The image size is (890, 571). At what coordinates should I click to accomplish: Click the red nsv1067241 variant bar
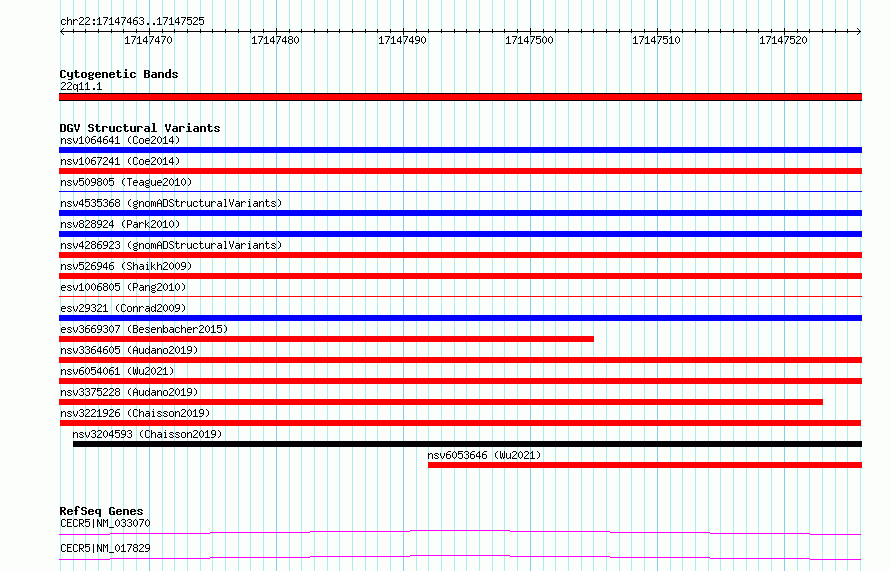tap(460, 171)
